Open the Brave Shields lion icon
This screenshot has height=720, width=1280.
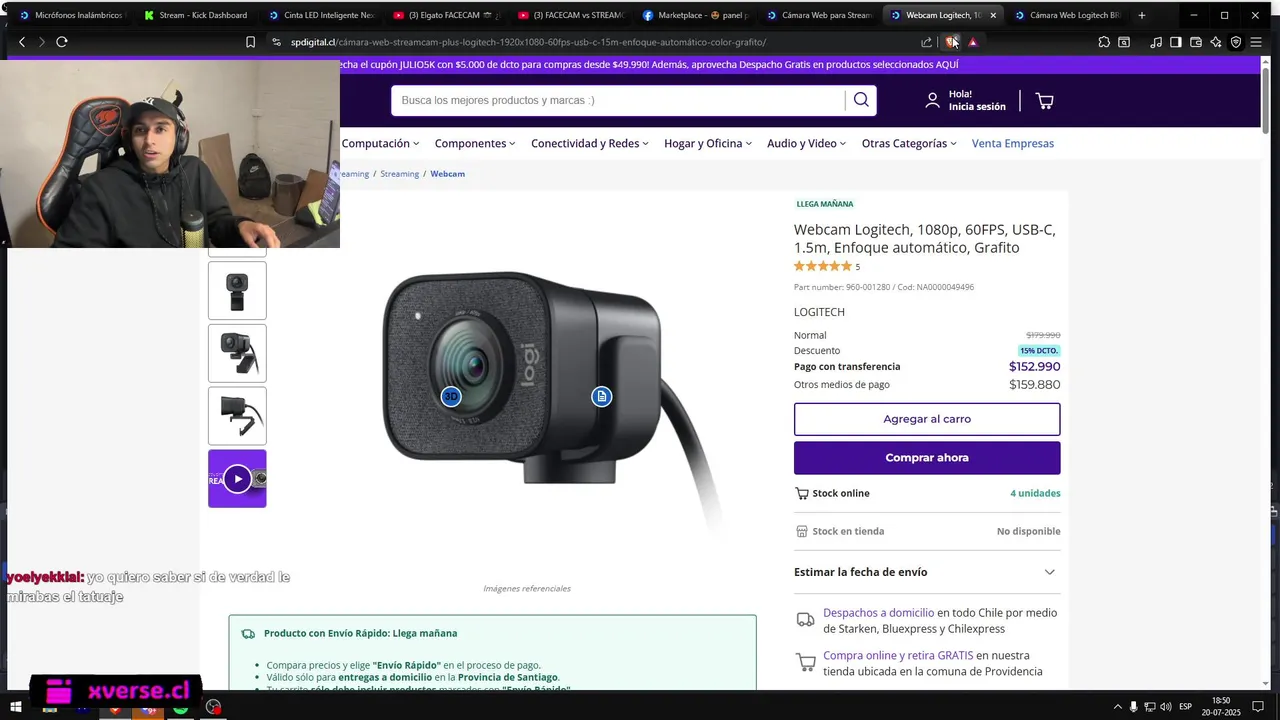tap(952, 42)
